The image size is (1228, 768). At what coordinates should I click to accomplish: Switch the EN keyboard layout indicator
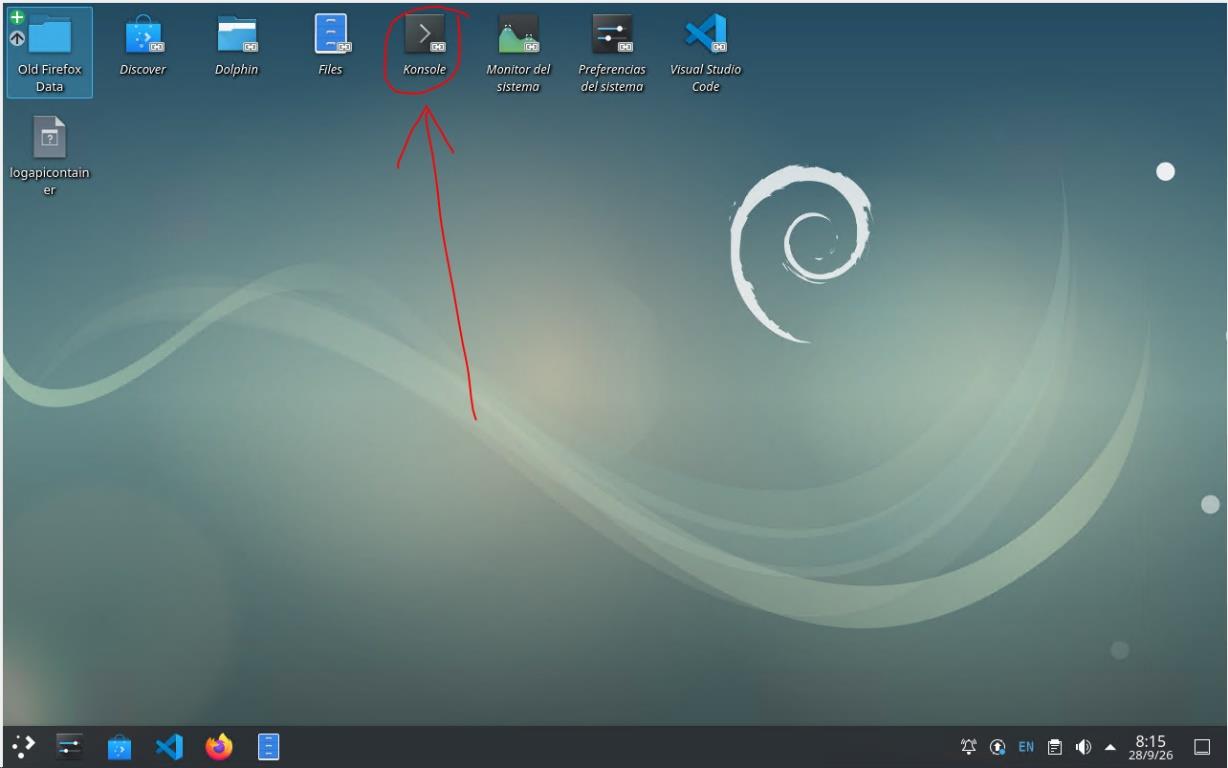click(1026, 747)
